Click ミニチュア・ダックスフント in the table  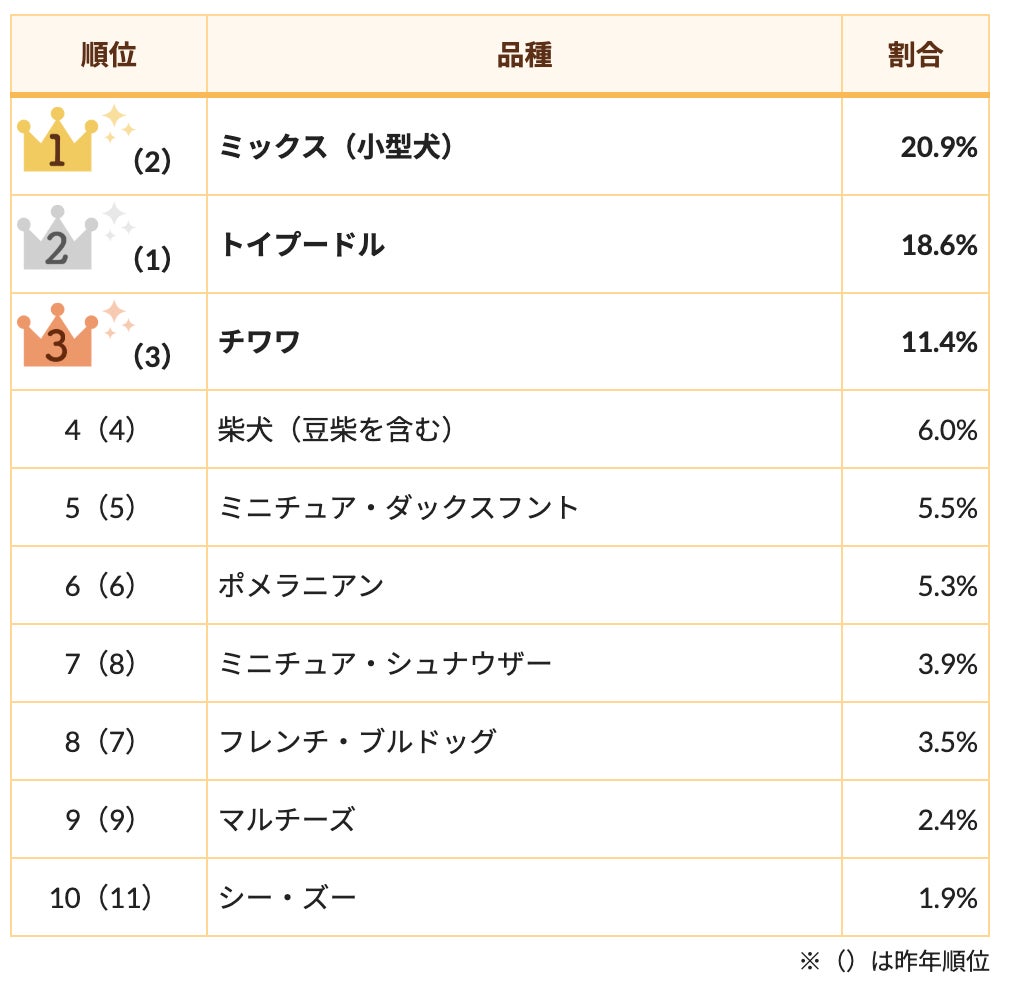pyautogui.click(x=399, y=508)
